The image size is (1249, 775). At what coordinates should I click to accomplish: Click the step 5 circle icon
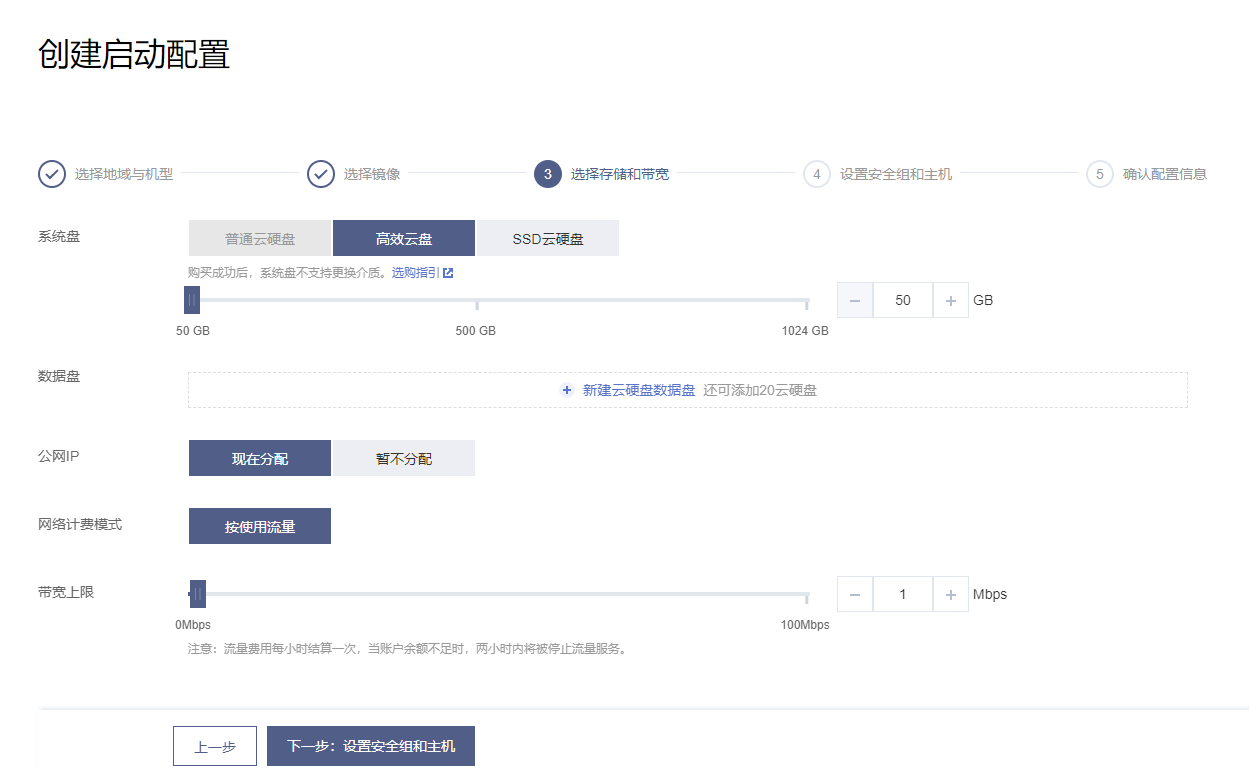tap(1100, 174)
